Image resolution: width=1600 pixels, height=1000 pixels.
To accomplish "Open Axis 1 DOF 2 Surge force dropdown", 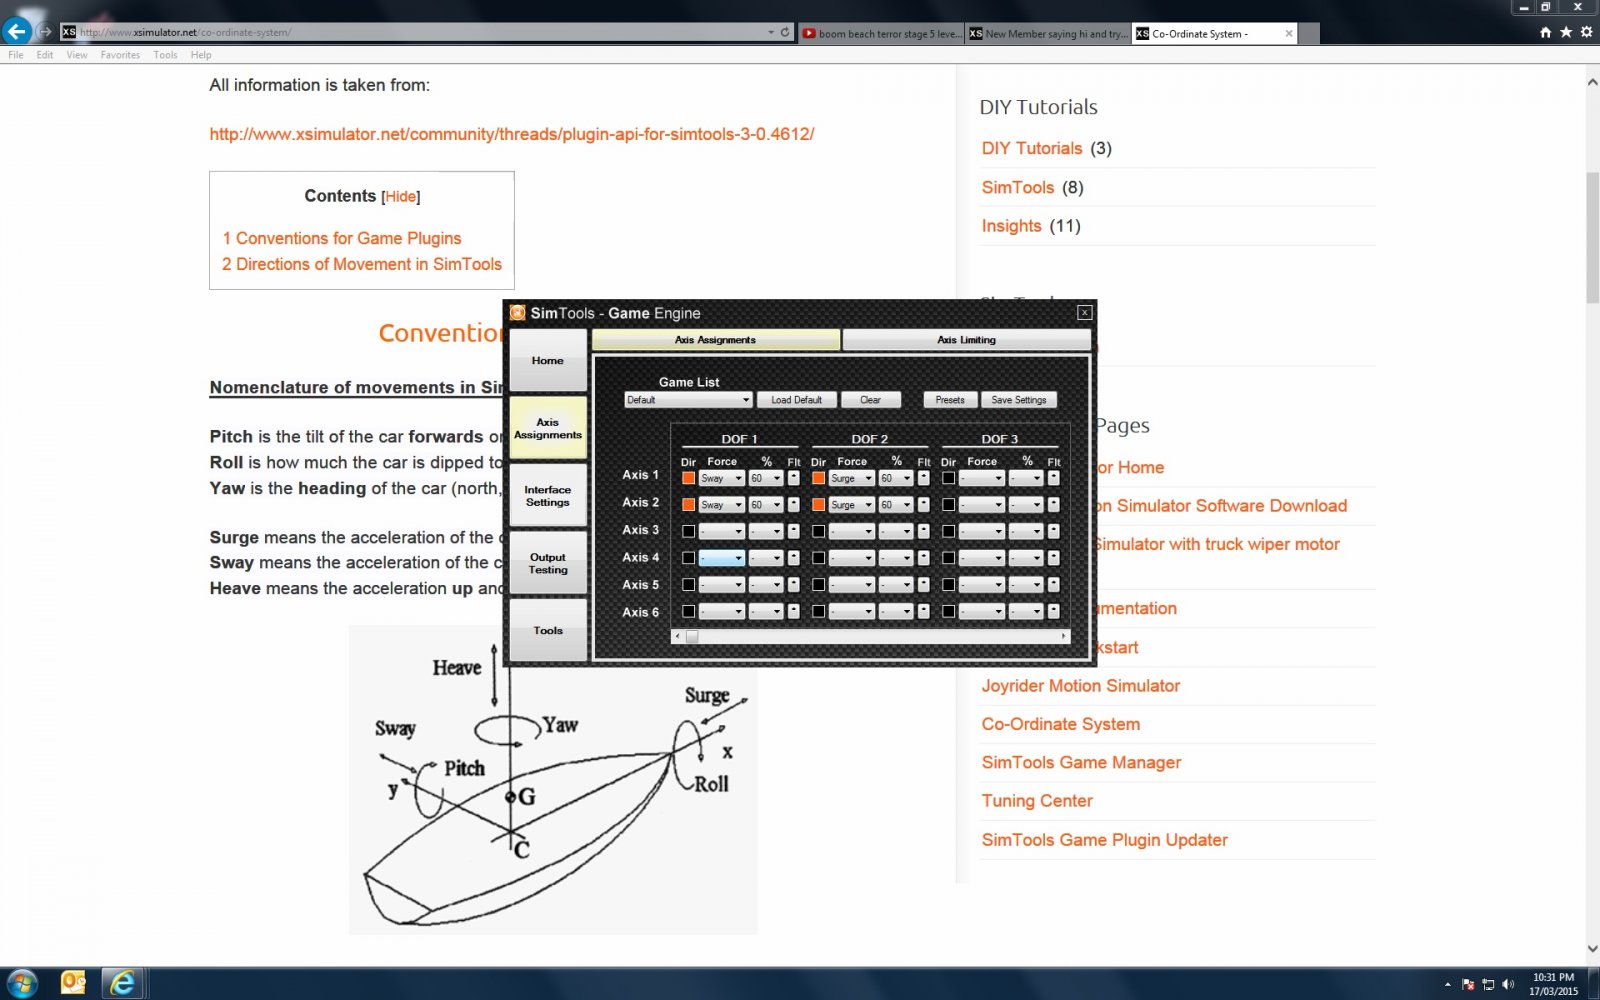I will click(x=852, y=478).
